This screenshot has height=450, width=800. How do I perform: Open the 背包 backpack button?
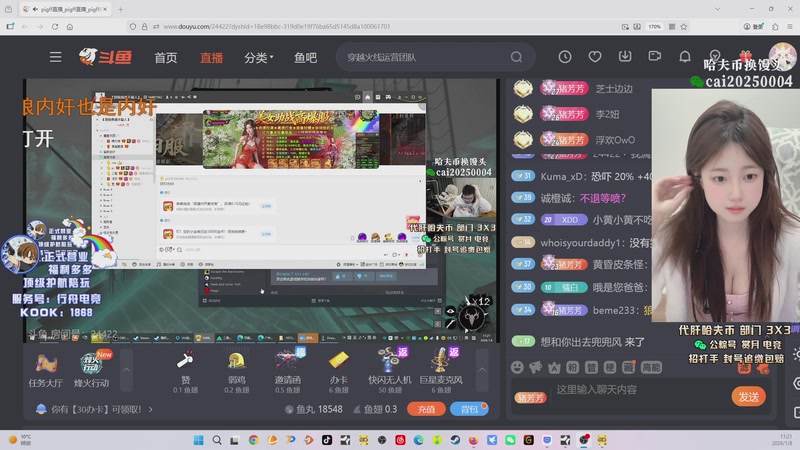click(469, 409)
